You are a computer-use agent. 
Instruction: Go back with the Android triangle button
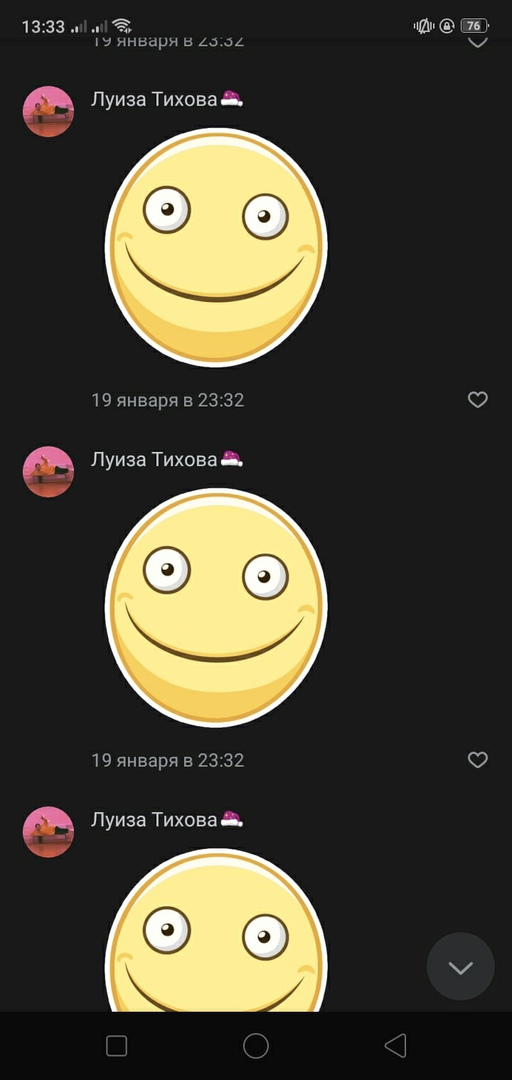[x=395, y=1046]
